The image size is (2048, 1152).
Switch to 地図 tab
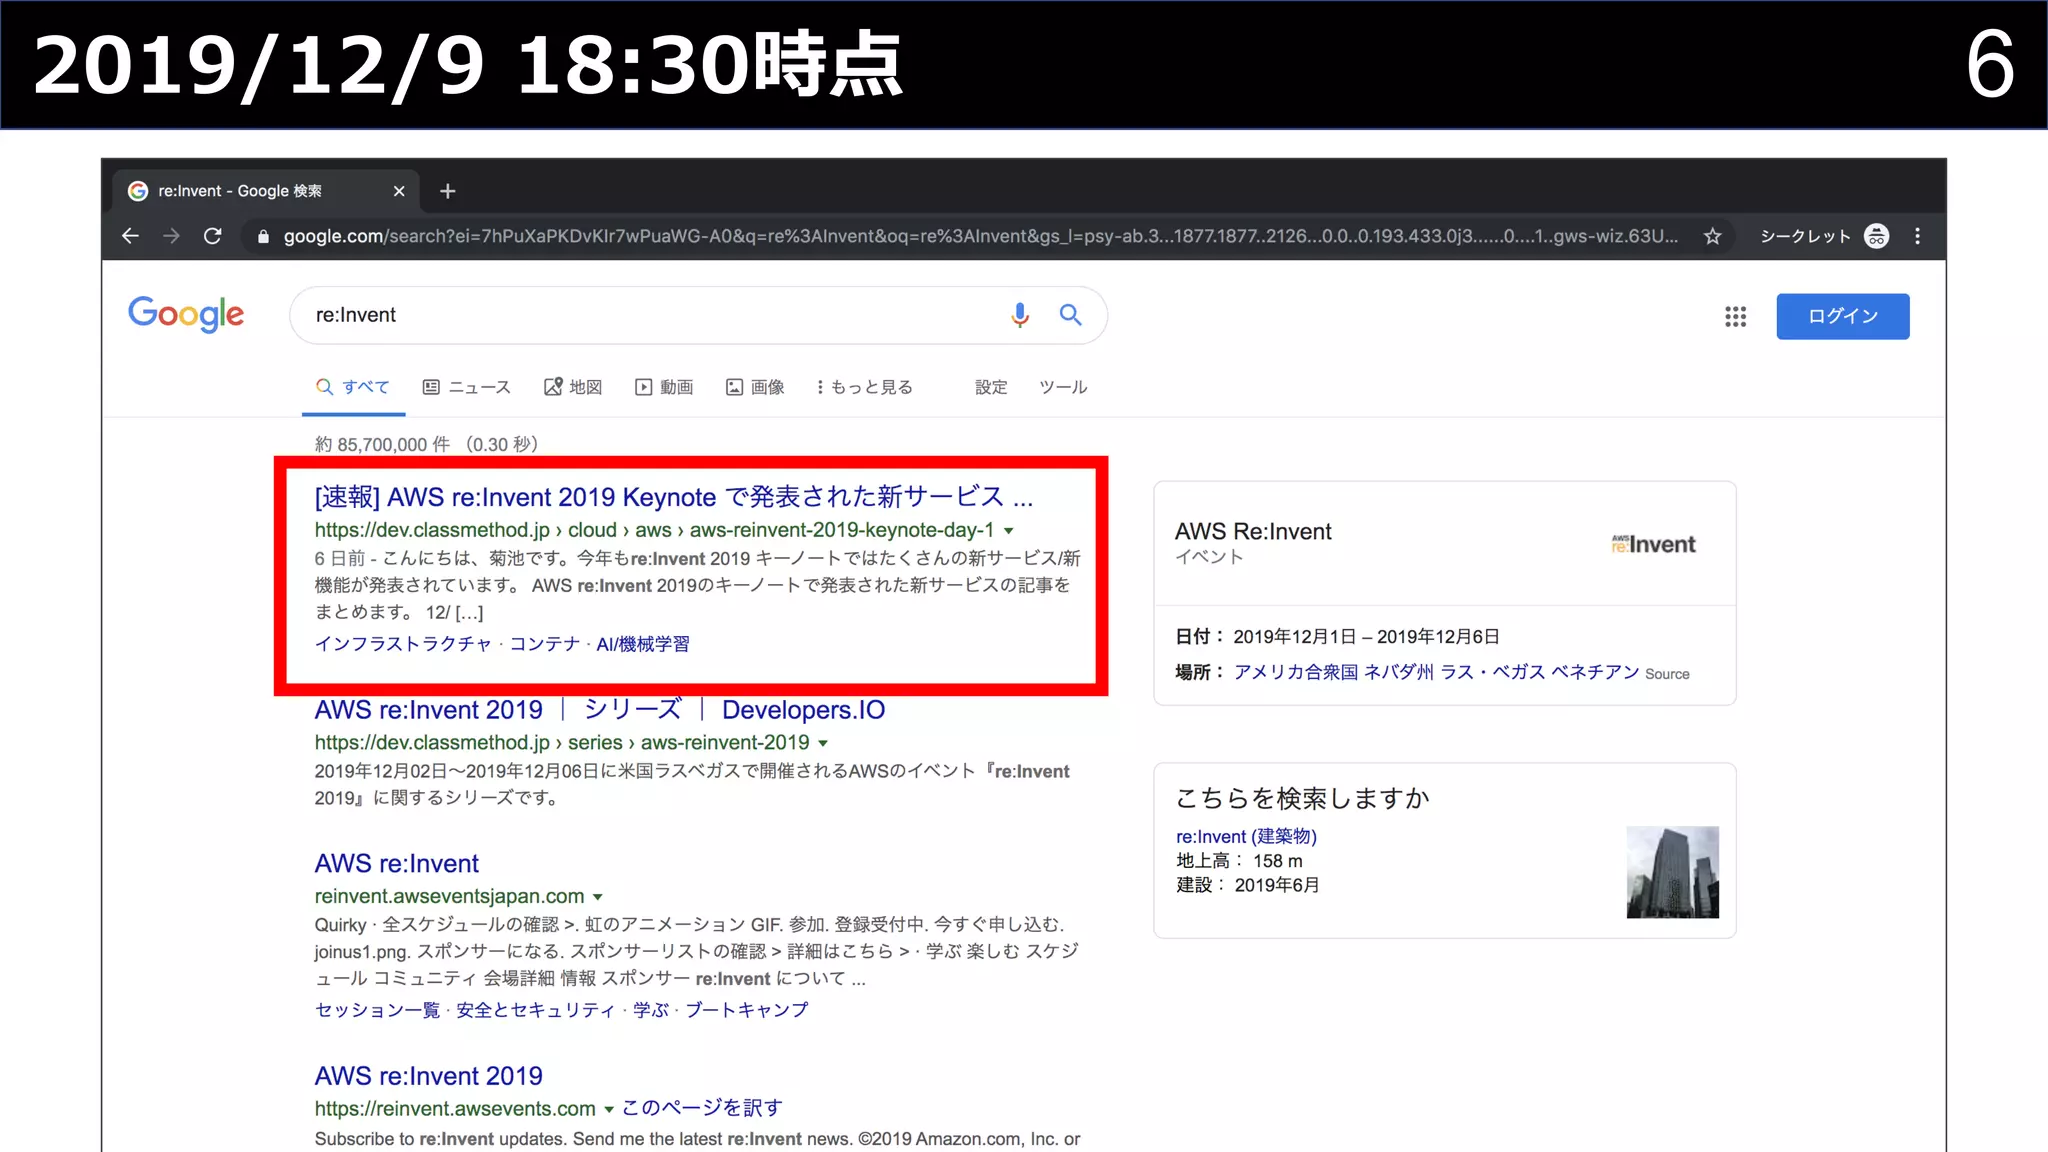click(x=573, y=387)
